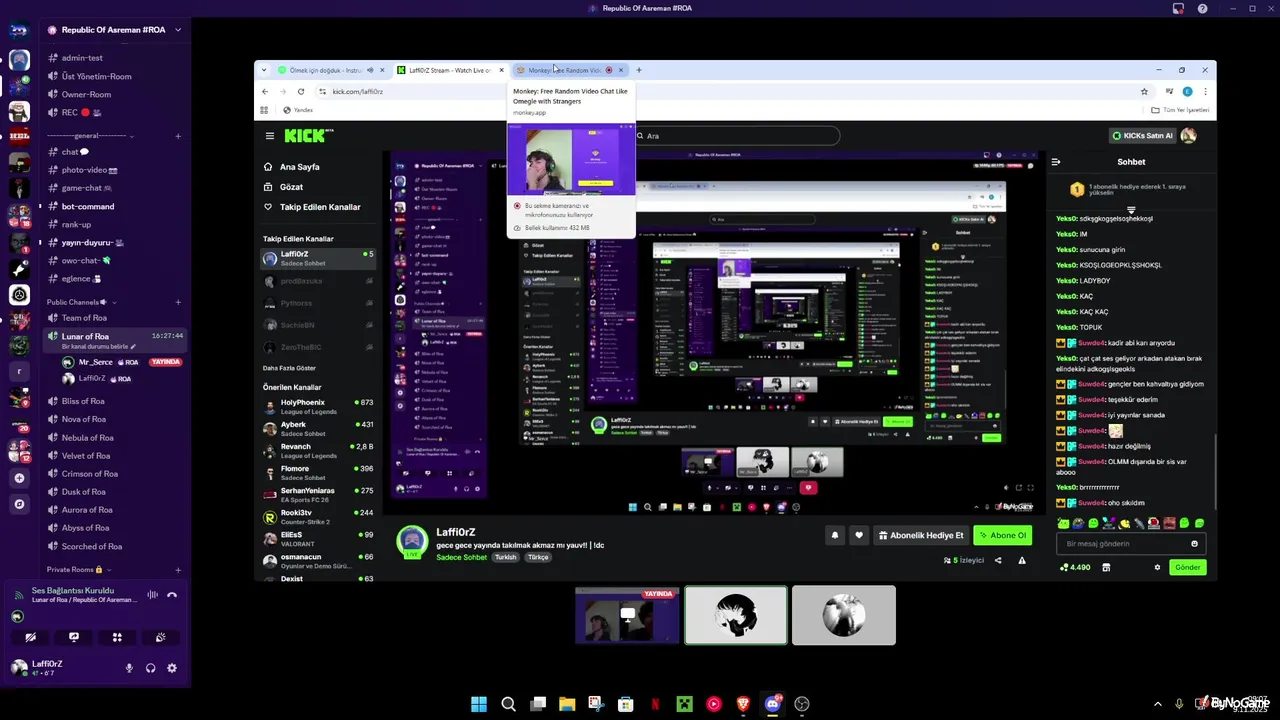Click the Kick search field Ara
Image resolution: width=1280 pixels, height=720 pixels.
(735, 136)
